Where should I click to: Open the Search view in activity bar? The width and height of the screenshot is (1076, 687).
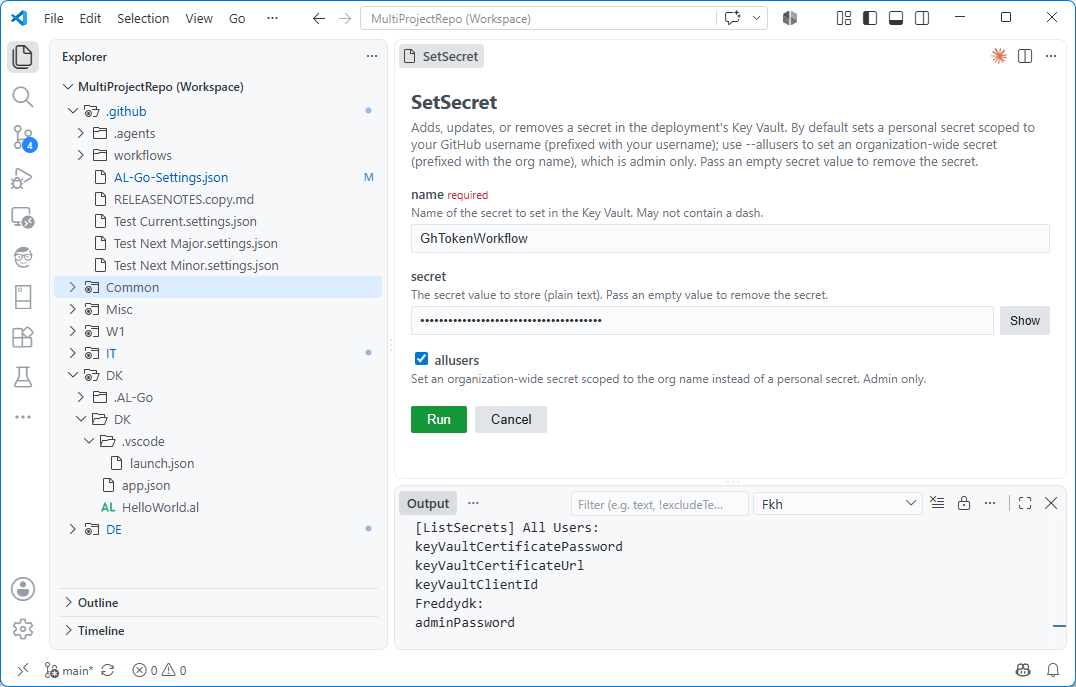23,97
